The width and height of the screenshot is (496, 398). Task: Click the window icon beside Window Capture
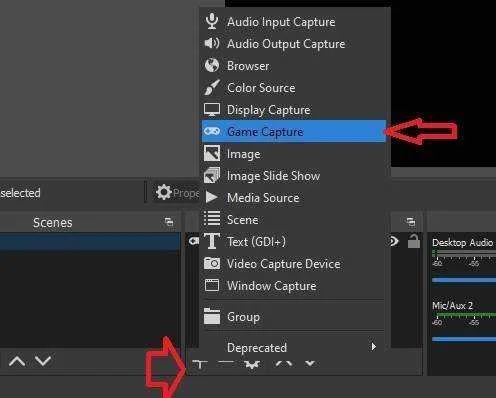pos(212,285)
